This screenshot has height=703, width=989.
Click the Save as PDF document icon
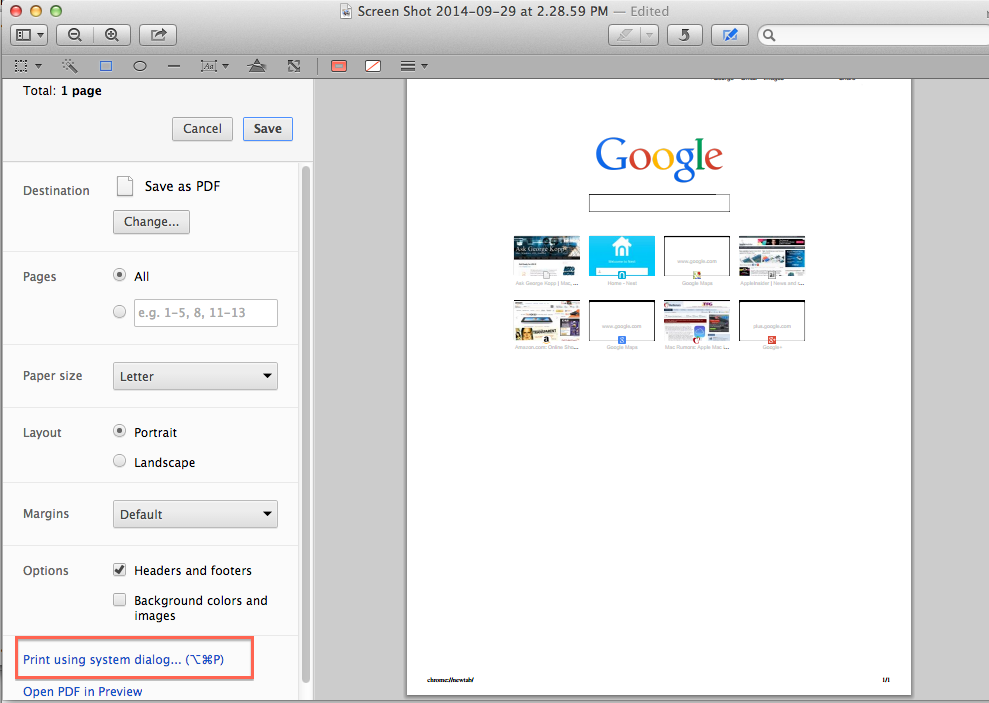tap(125, 186)
